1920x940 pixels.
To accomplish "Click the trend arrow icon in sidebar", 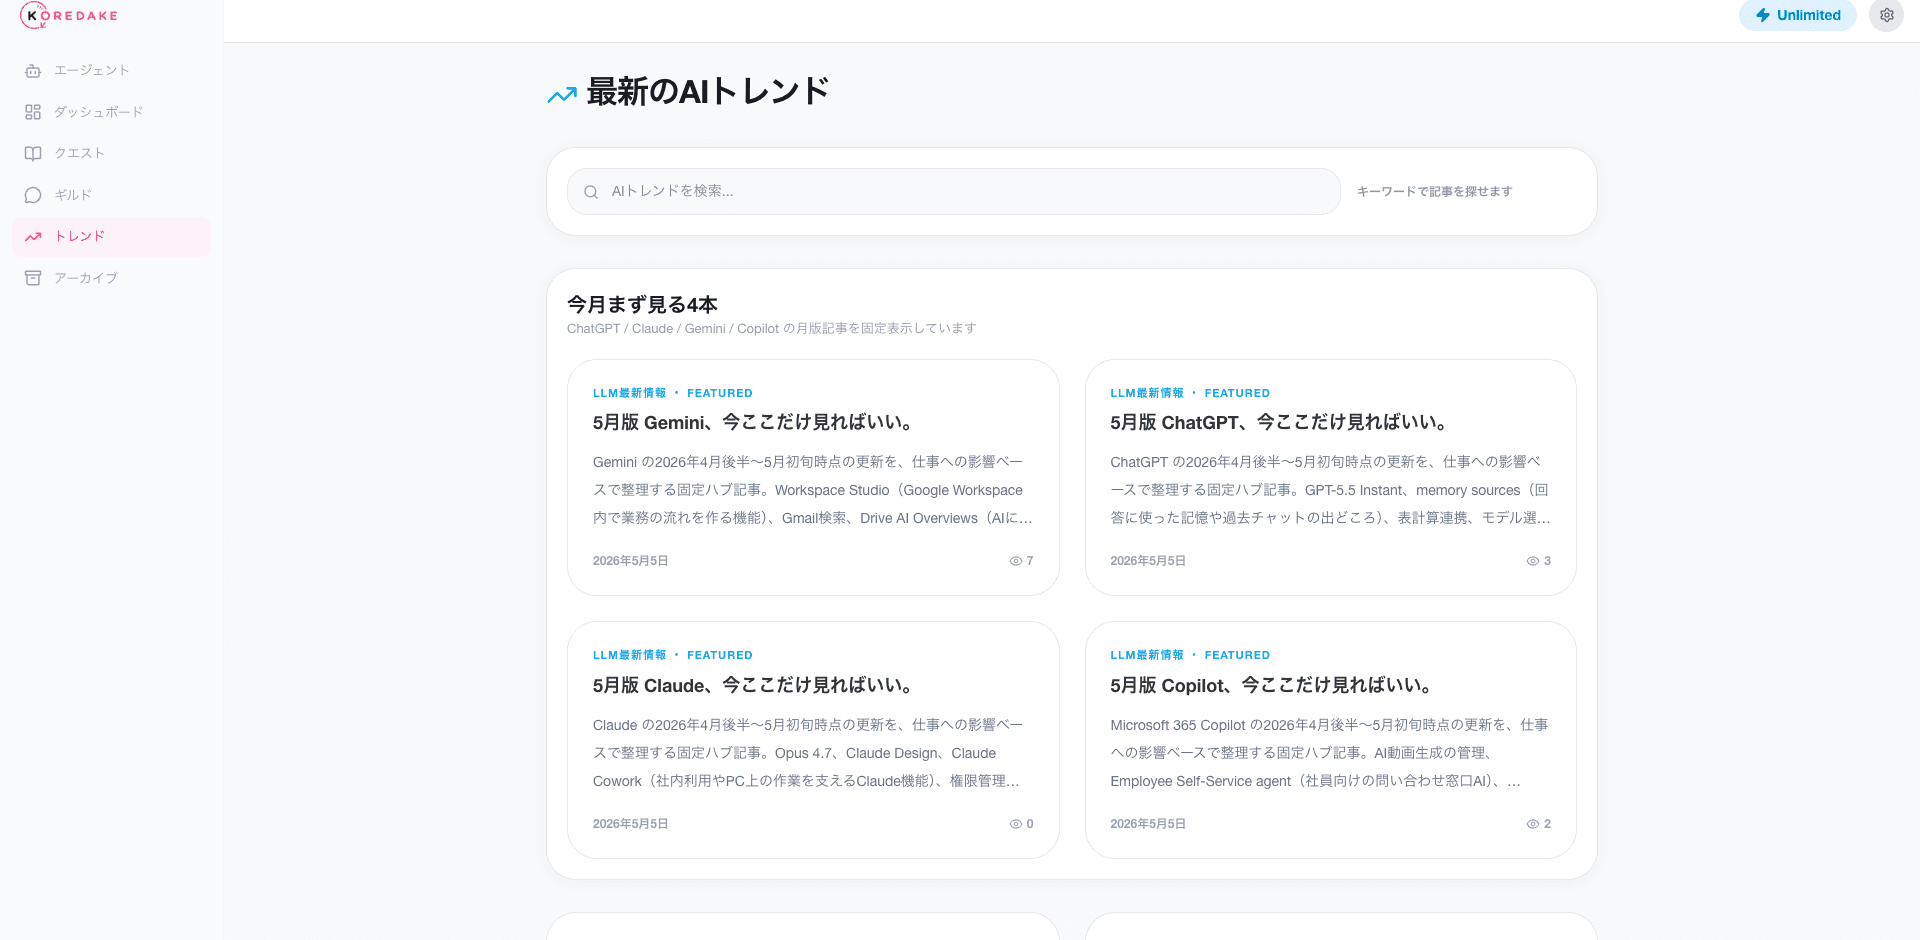I will [x=33, y=237].
